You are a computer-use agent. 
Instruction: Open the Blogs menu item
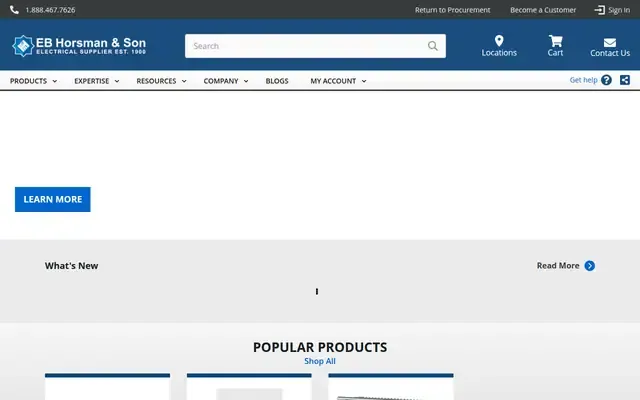pos(277,81)
